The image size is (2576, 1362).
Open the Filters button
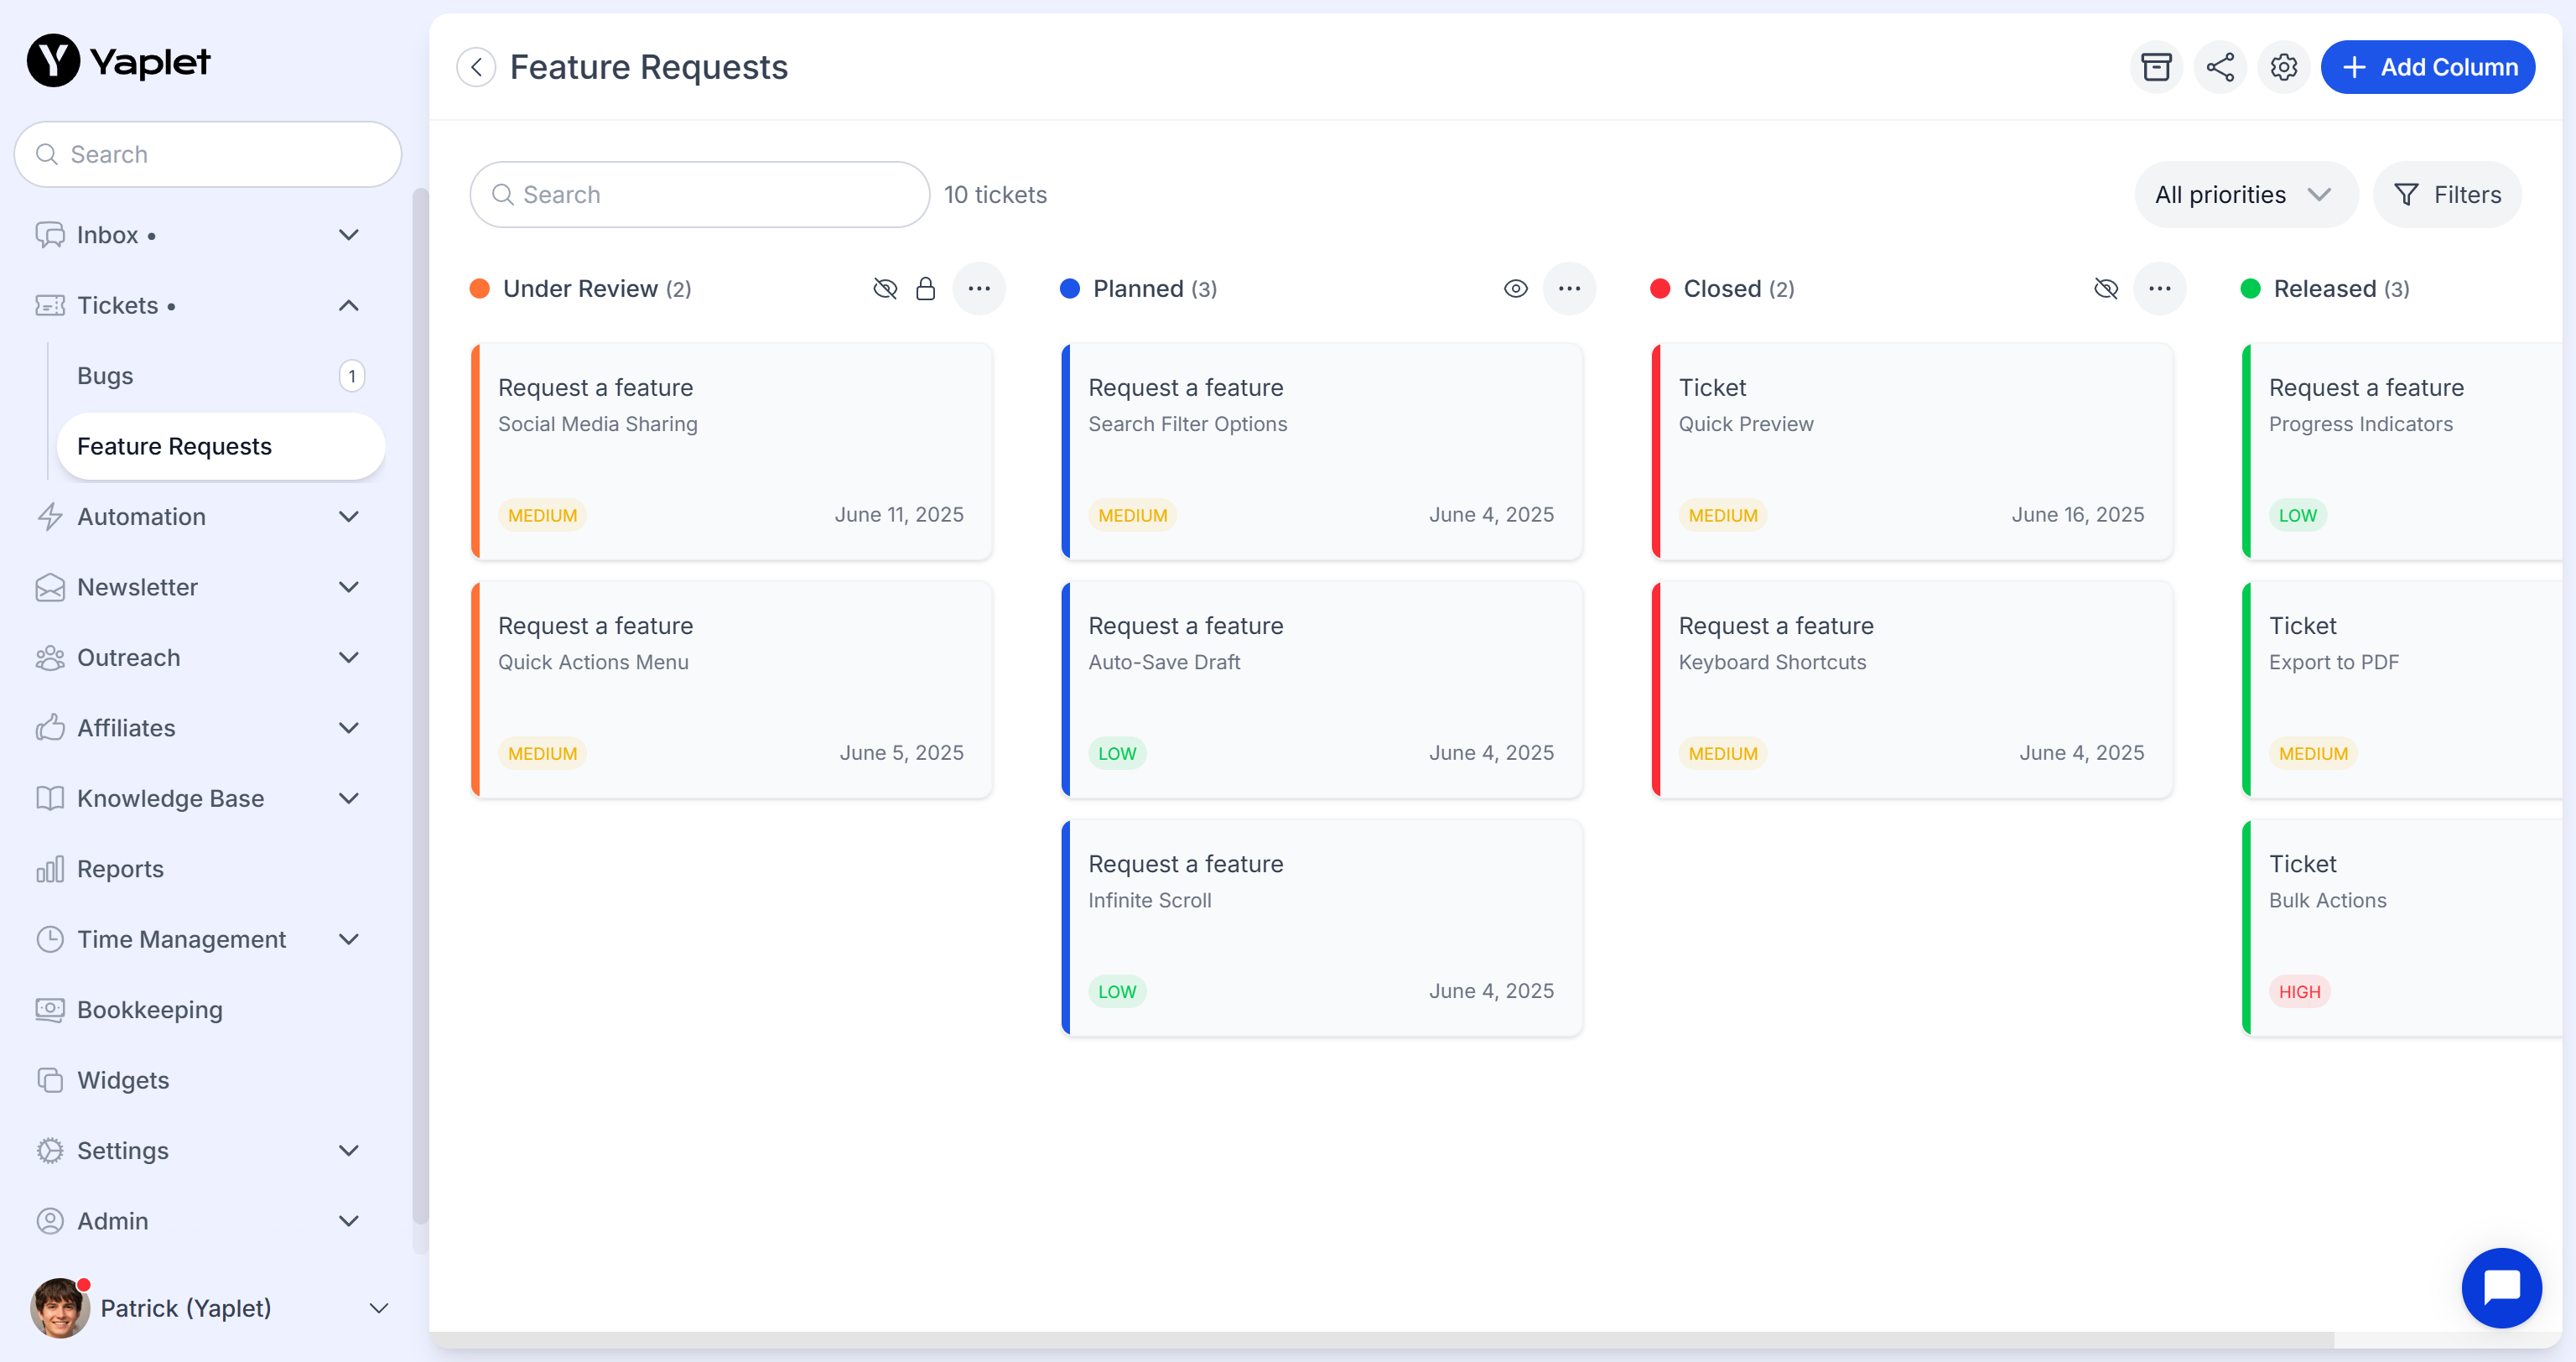coord(2446,195)
